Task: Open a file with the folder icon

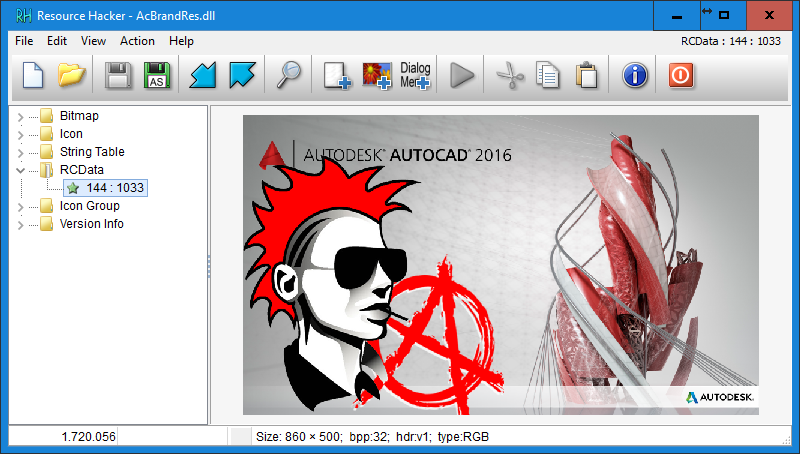Action: (x=71, y=75)
